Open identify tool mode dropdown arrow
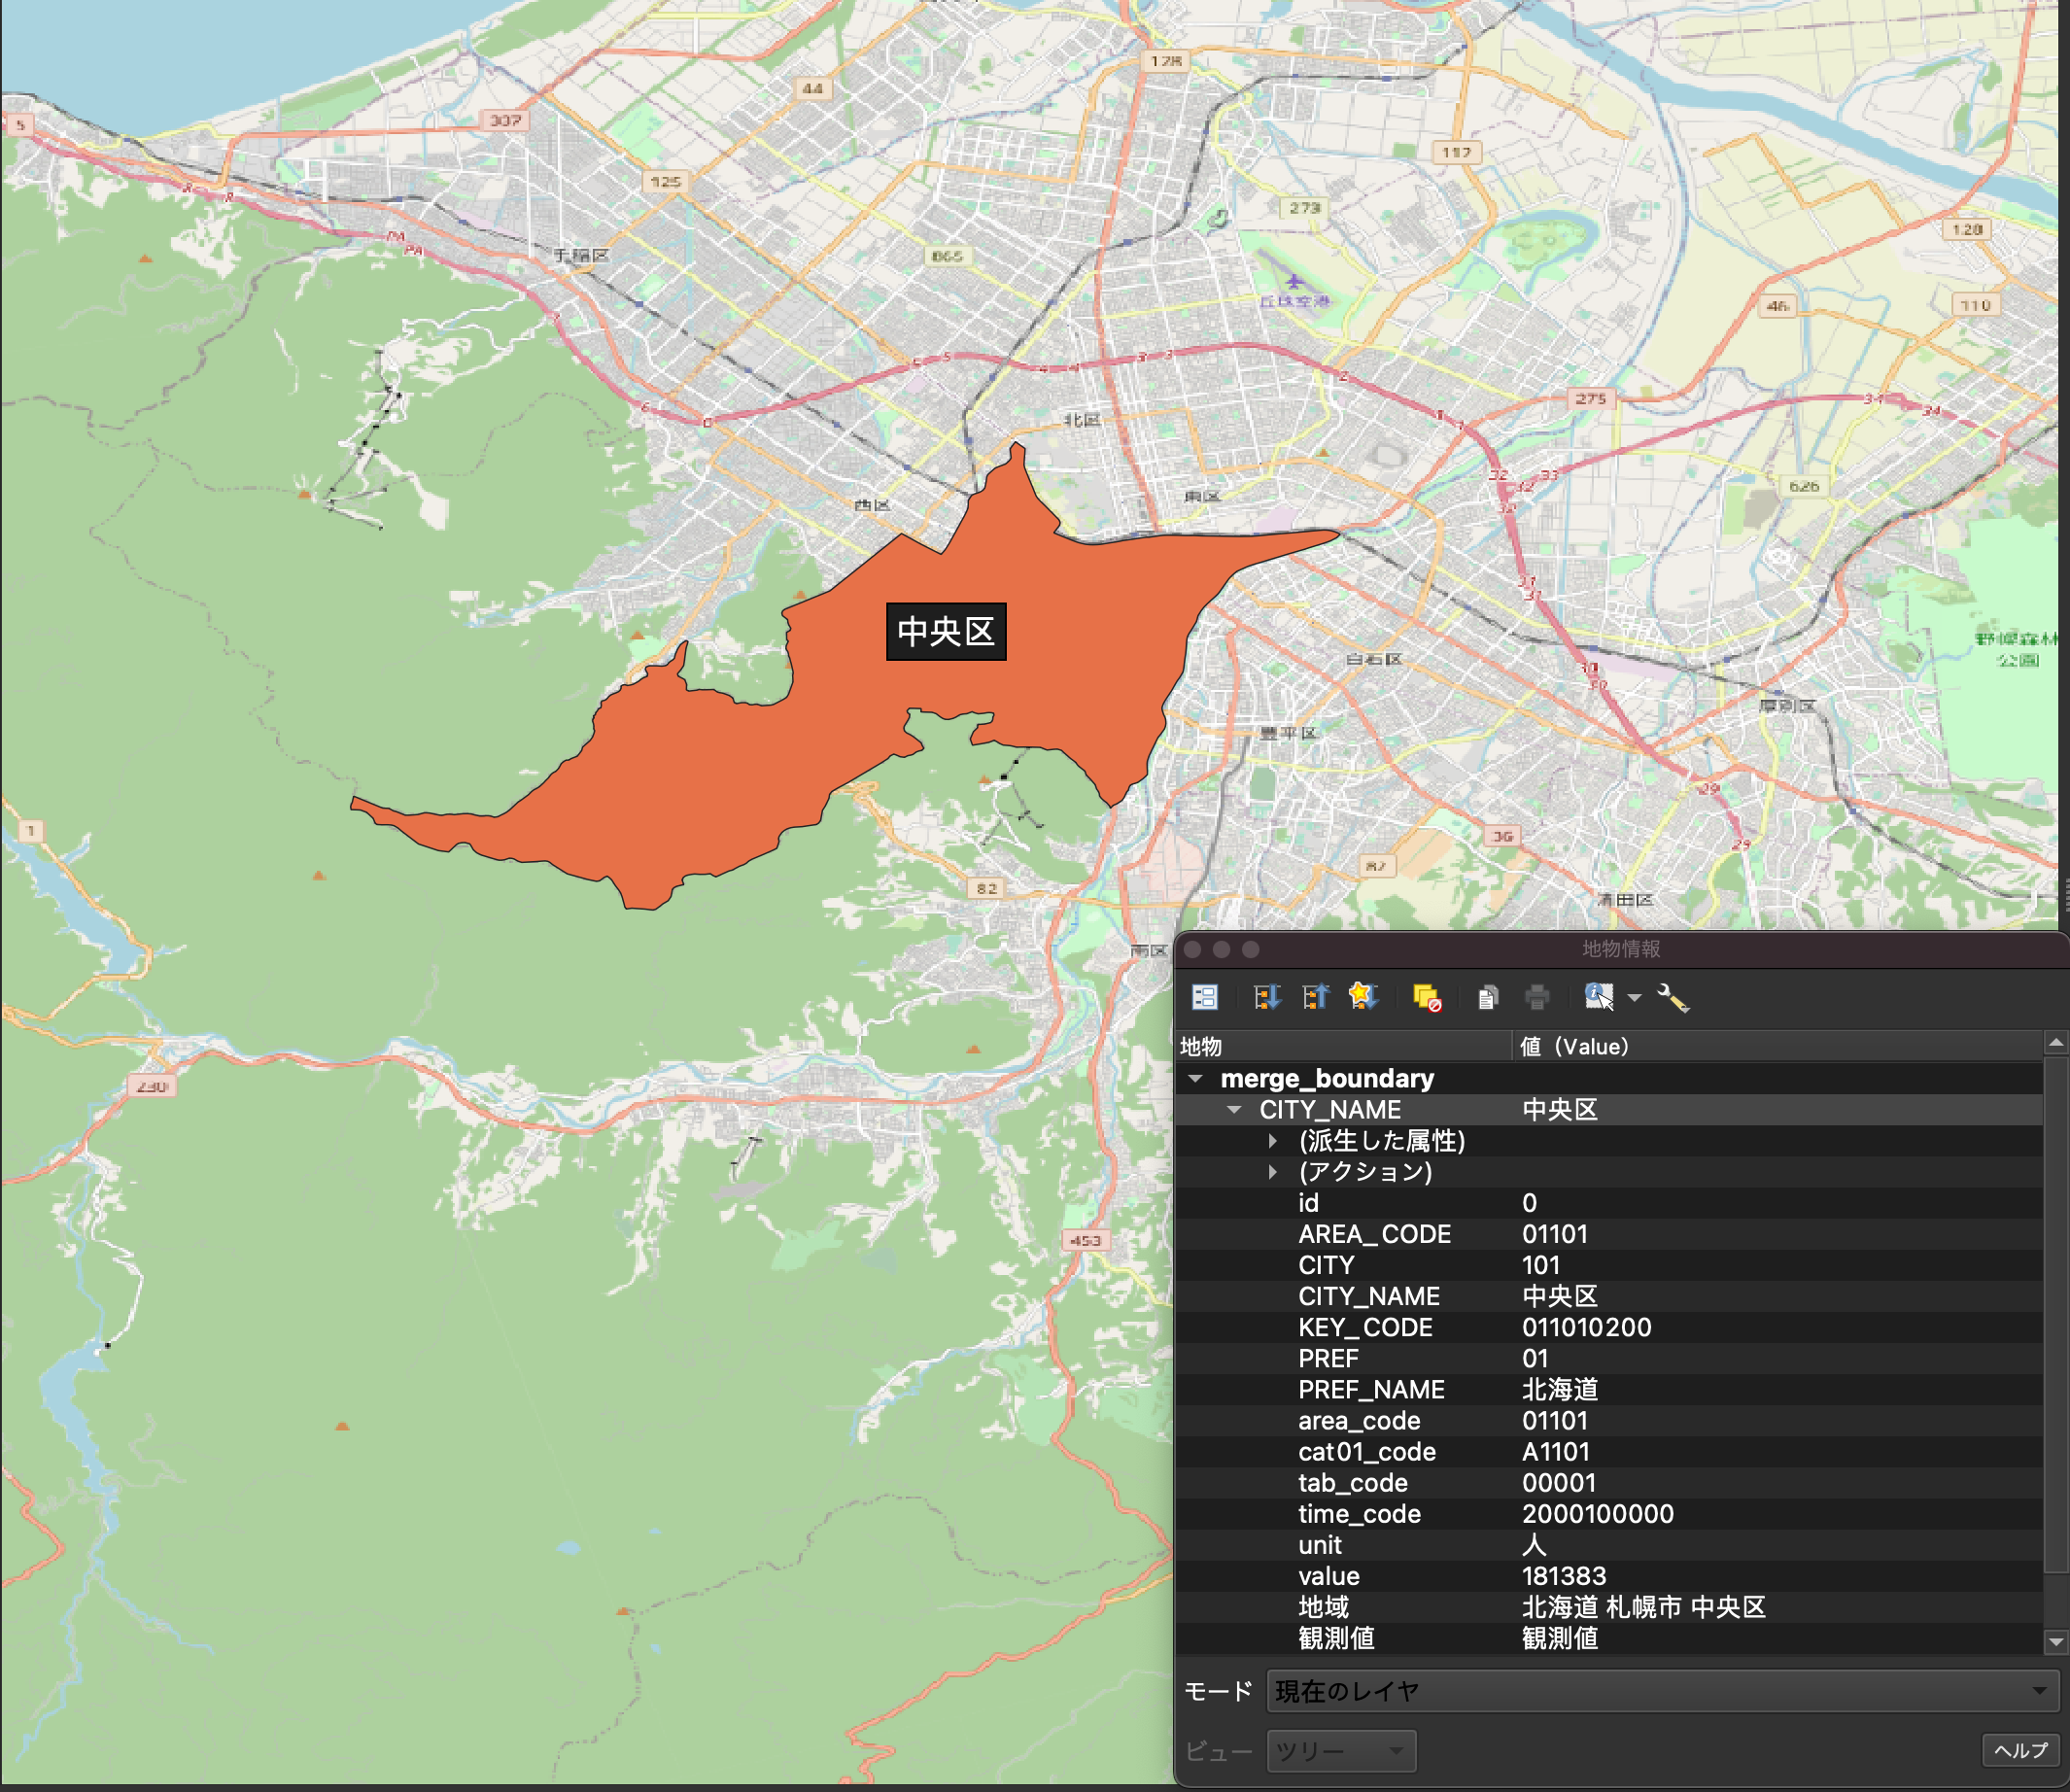 click(x=1635, y=997)
